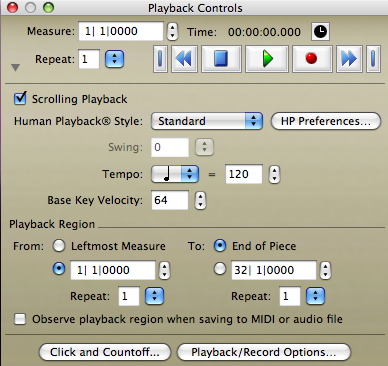Click the Tempo 120 input field
This screenshot has width=388, height=366.
point(244,174)
